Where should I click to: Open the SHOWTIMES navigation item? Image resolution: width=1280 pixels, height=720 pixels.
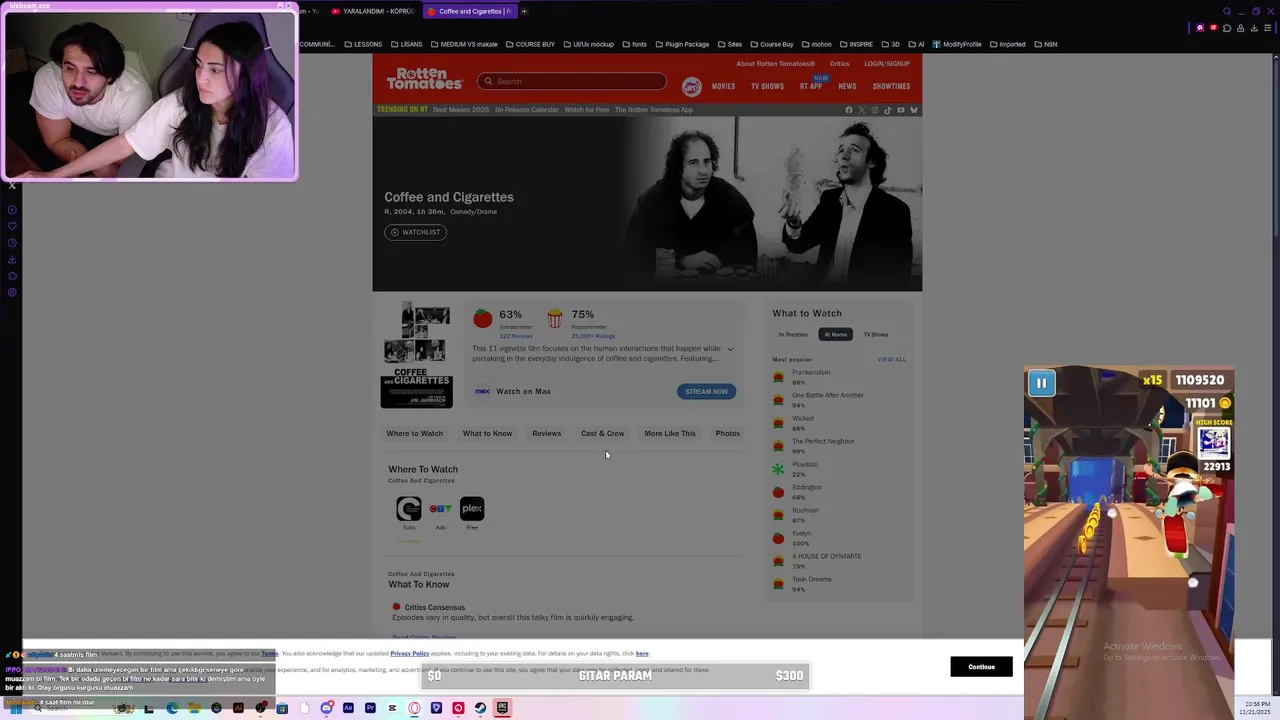tap(891, 86)
